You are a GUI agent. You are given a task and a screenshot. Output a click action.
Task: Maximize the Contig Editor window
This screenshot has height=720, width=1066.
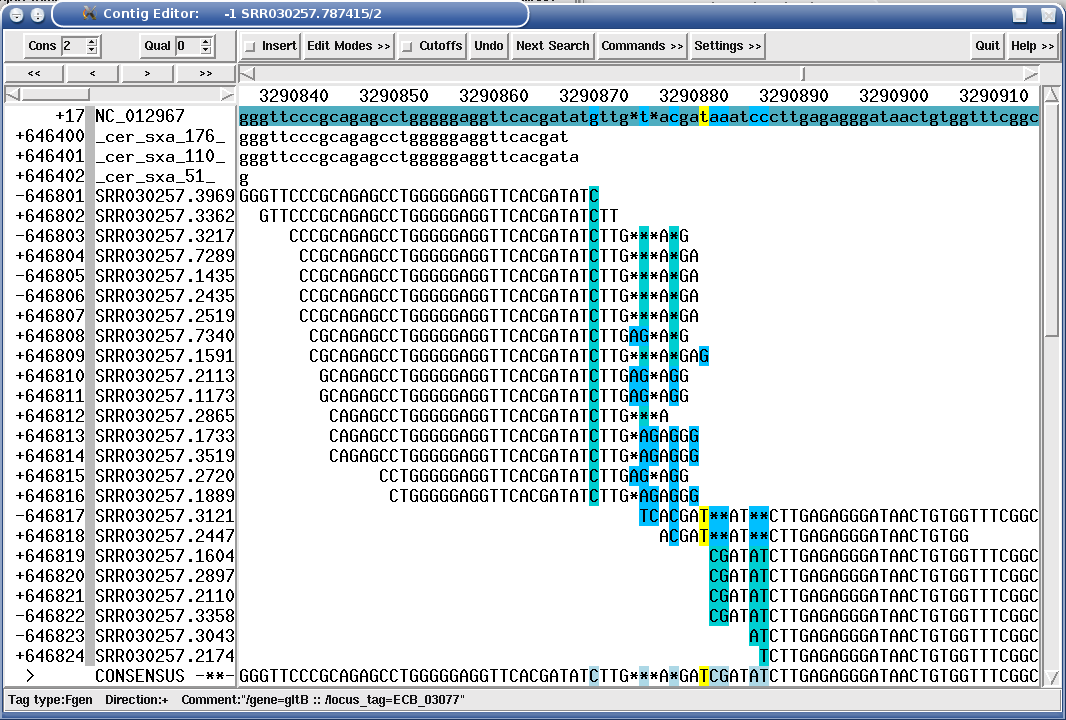click(x=1019, y=14)
